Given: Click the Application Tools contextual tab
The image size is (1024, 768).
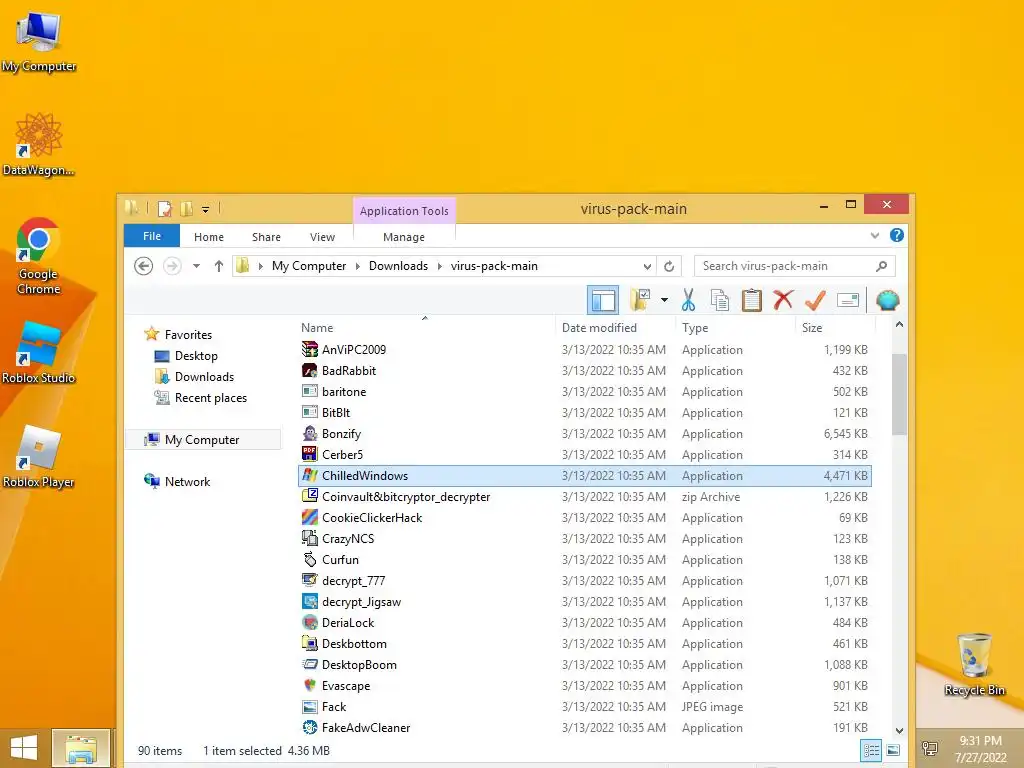Looking at the screenshot, I should tap(404, 211).
